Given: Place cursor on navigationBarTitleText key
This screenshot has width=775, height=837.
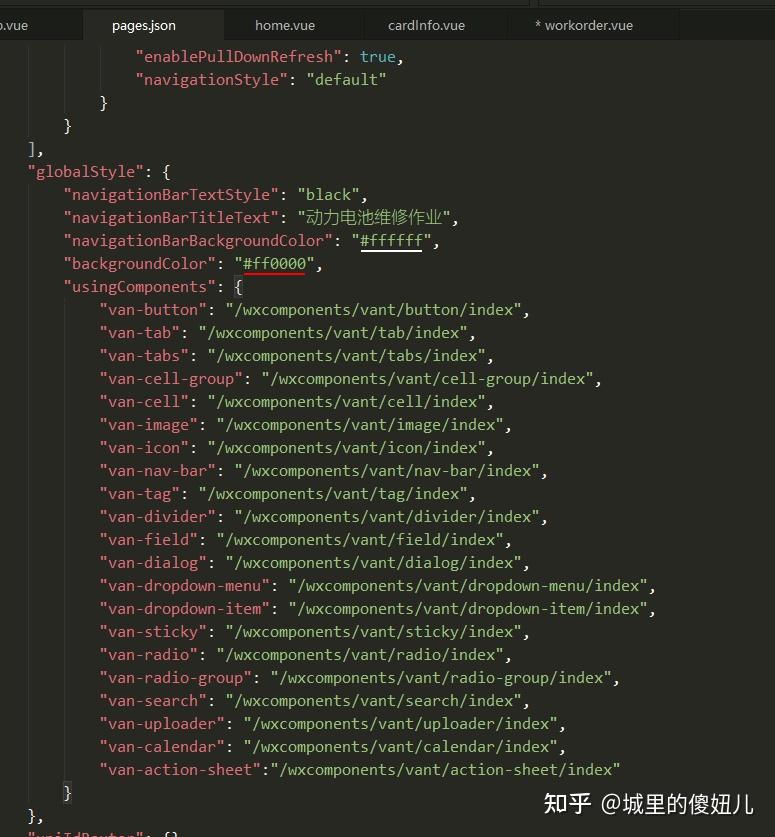Looking at the screenshot, I should [171, 218].
